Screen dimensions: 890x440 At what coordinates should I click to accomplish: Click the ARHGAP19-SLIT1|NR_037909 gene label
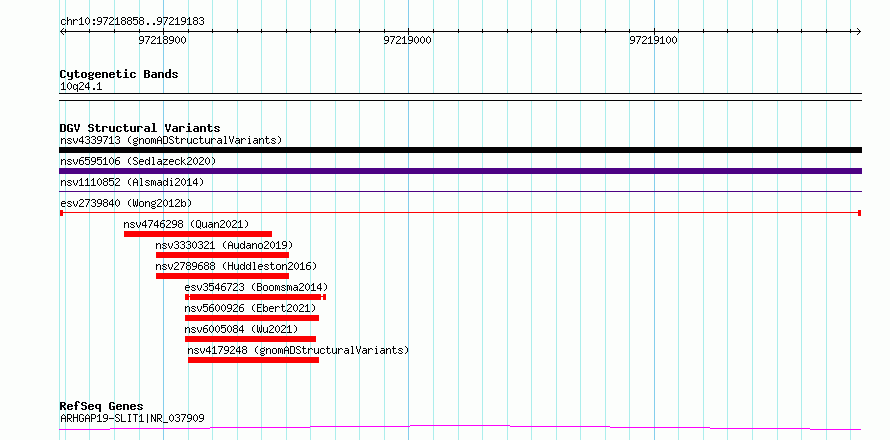(132, 419)
